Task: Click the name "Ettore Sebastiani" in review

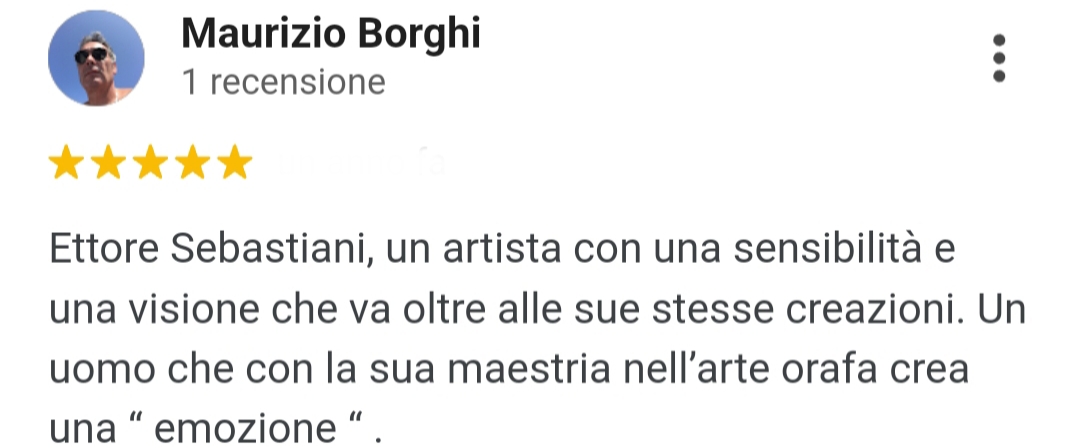Action: (208, 249)
